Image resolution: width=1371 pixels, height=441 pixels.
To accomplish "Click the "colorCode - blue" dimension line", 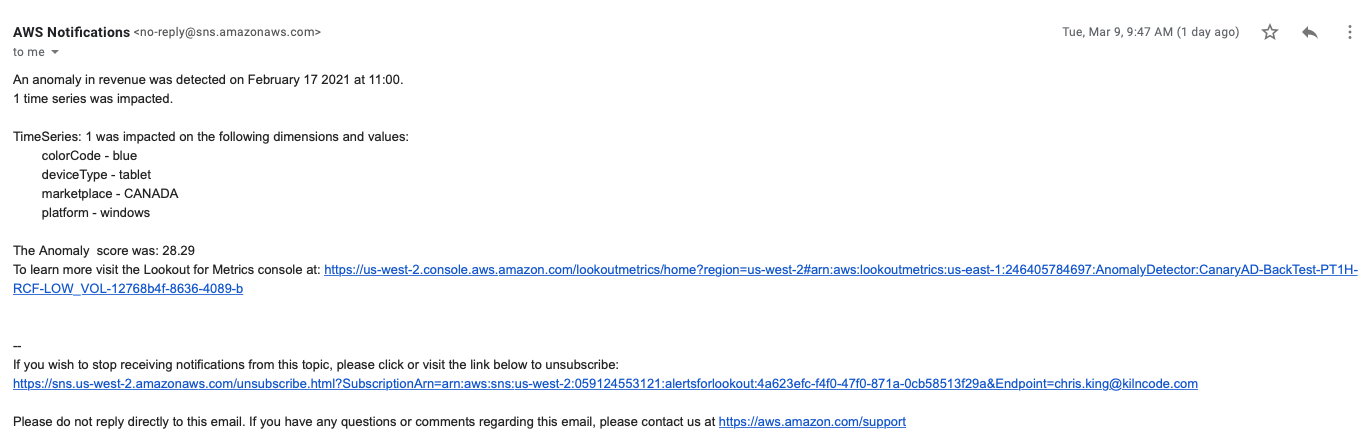I will coord(89,156).
